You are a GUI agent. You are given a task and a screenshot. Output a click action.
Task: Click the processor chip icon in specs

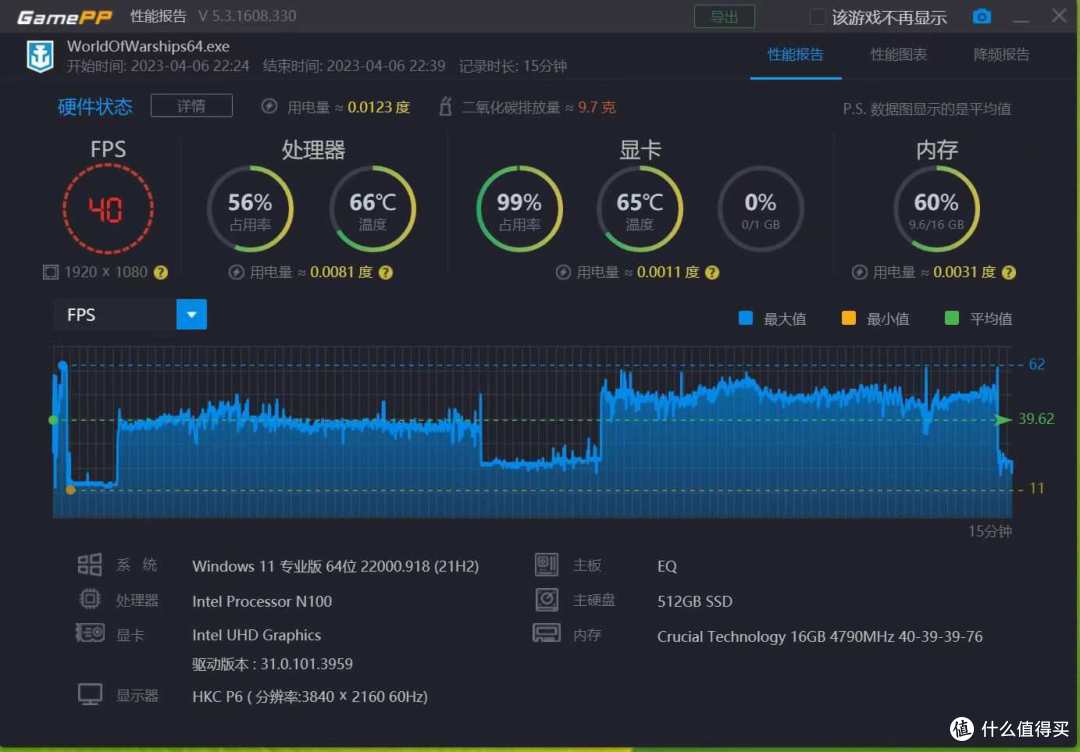[90, 599]
